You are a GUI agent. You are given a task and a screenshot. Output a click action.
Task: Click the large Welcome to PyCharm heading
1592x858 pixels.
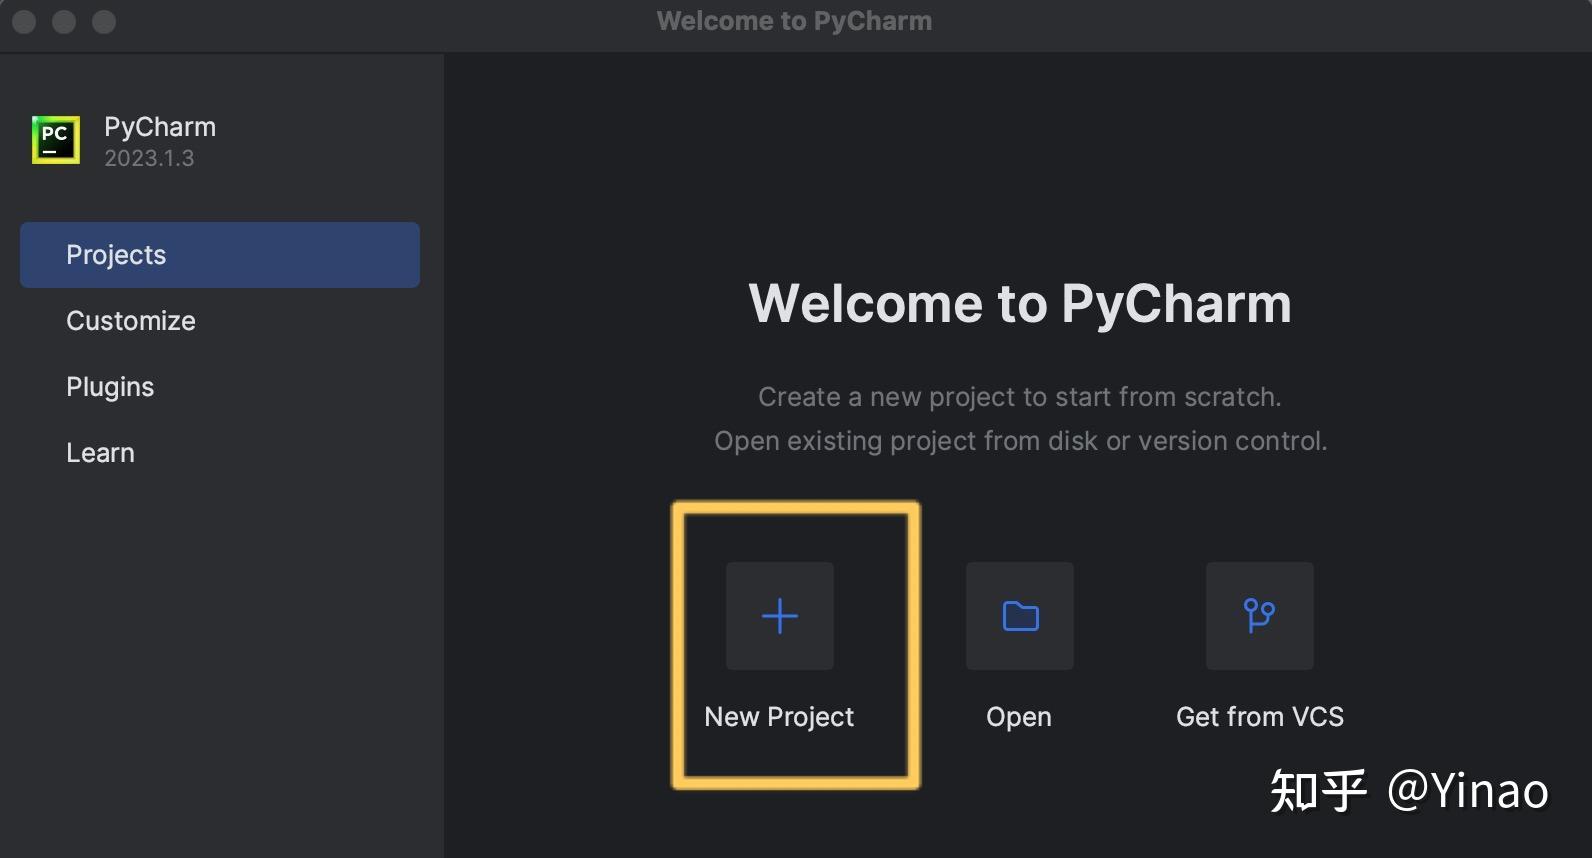[x=1020, y=304]
